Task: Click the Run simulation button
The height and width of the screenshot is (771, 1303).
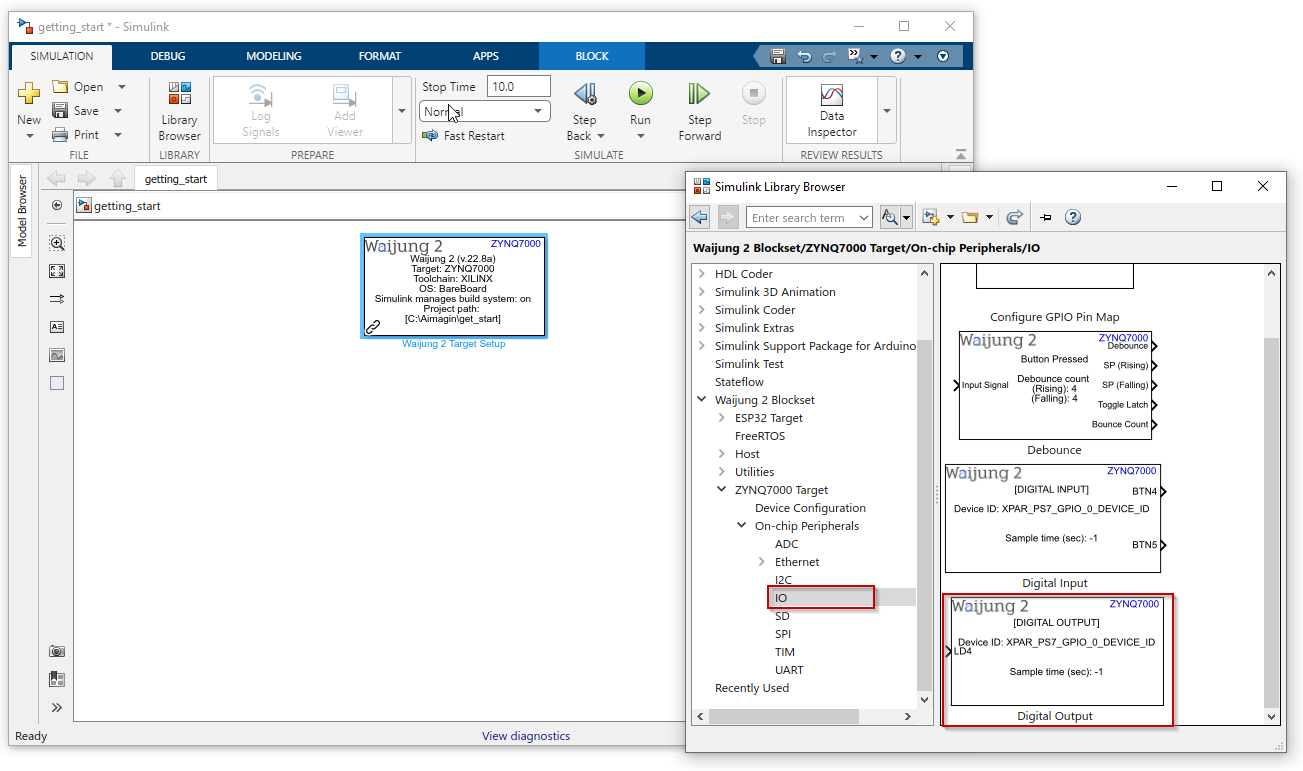Action: pos(640,94)
